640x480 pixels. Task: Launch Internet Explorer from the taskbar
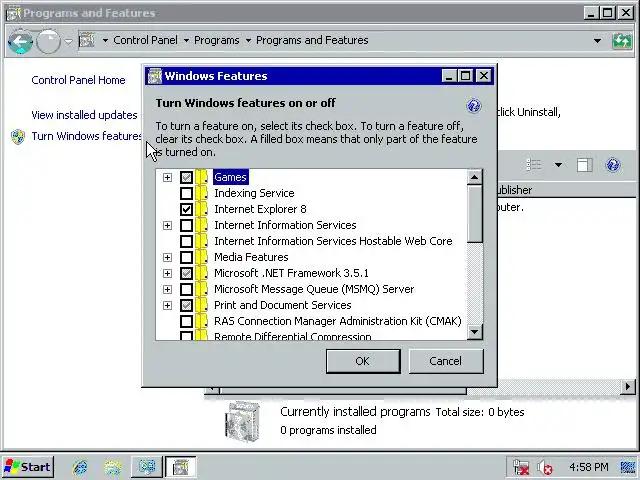[x=80, y=467]
